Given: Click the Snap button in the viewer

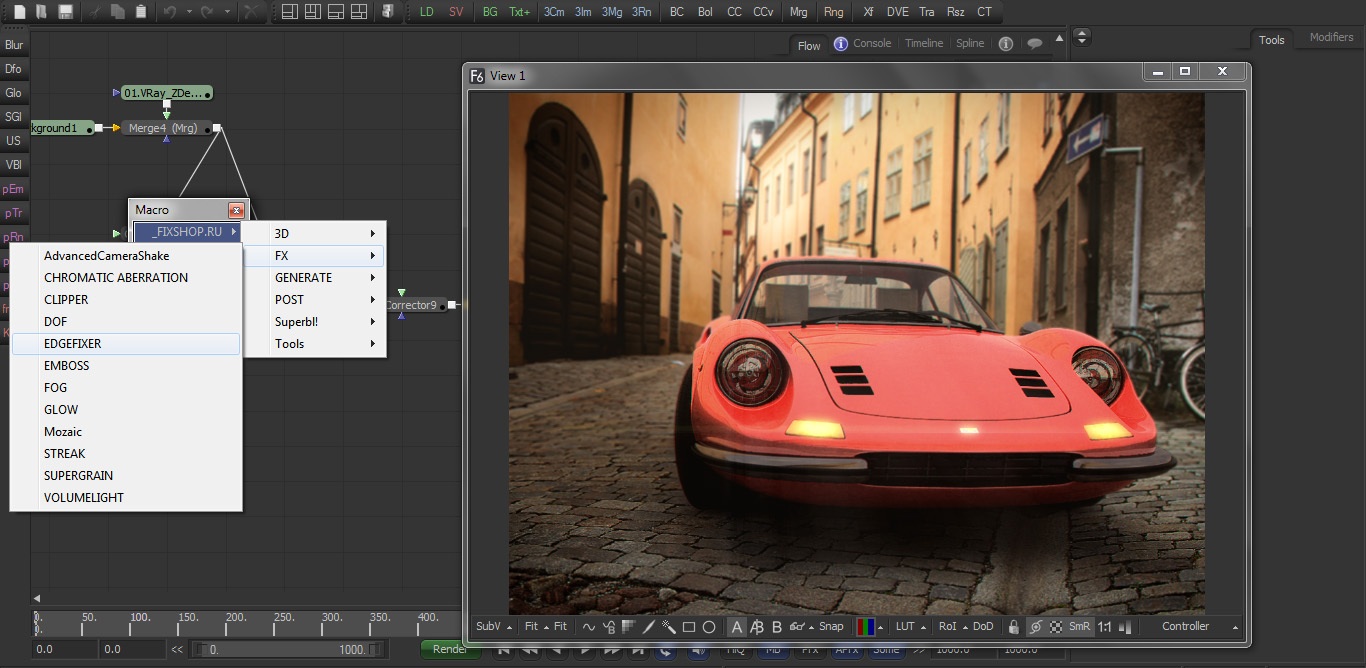Looking at the screenshot, I should point(831,627).
